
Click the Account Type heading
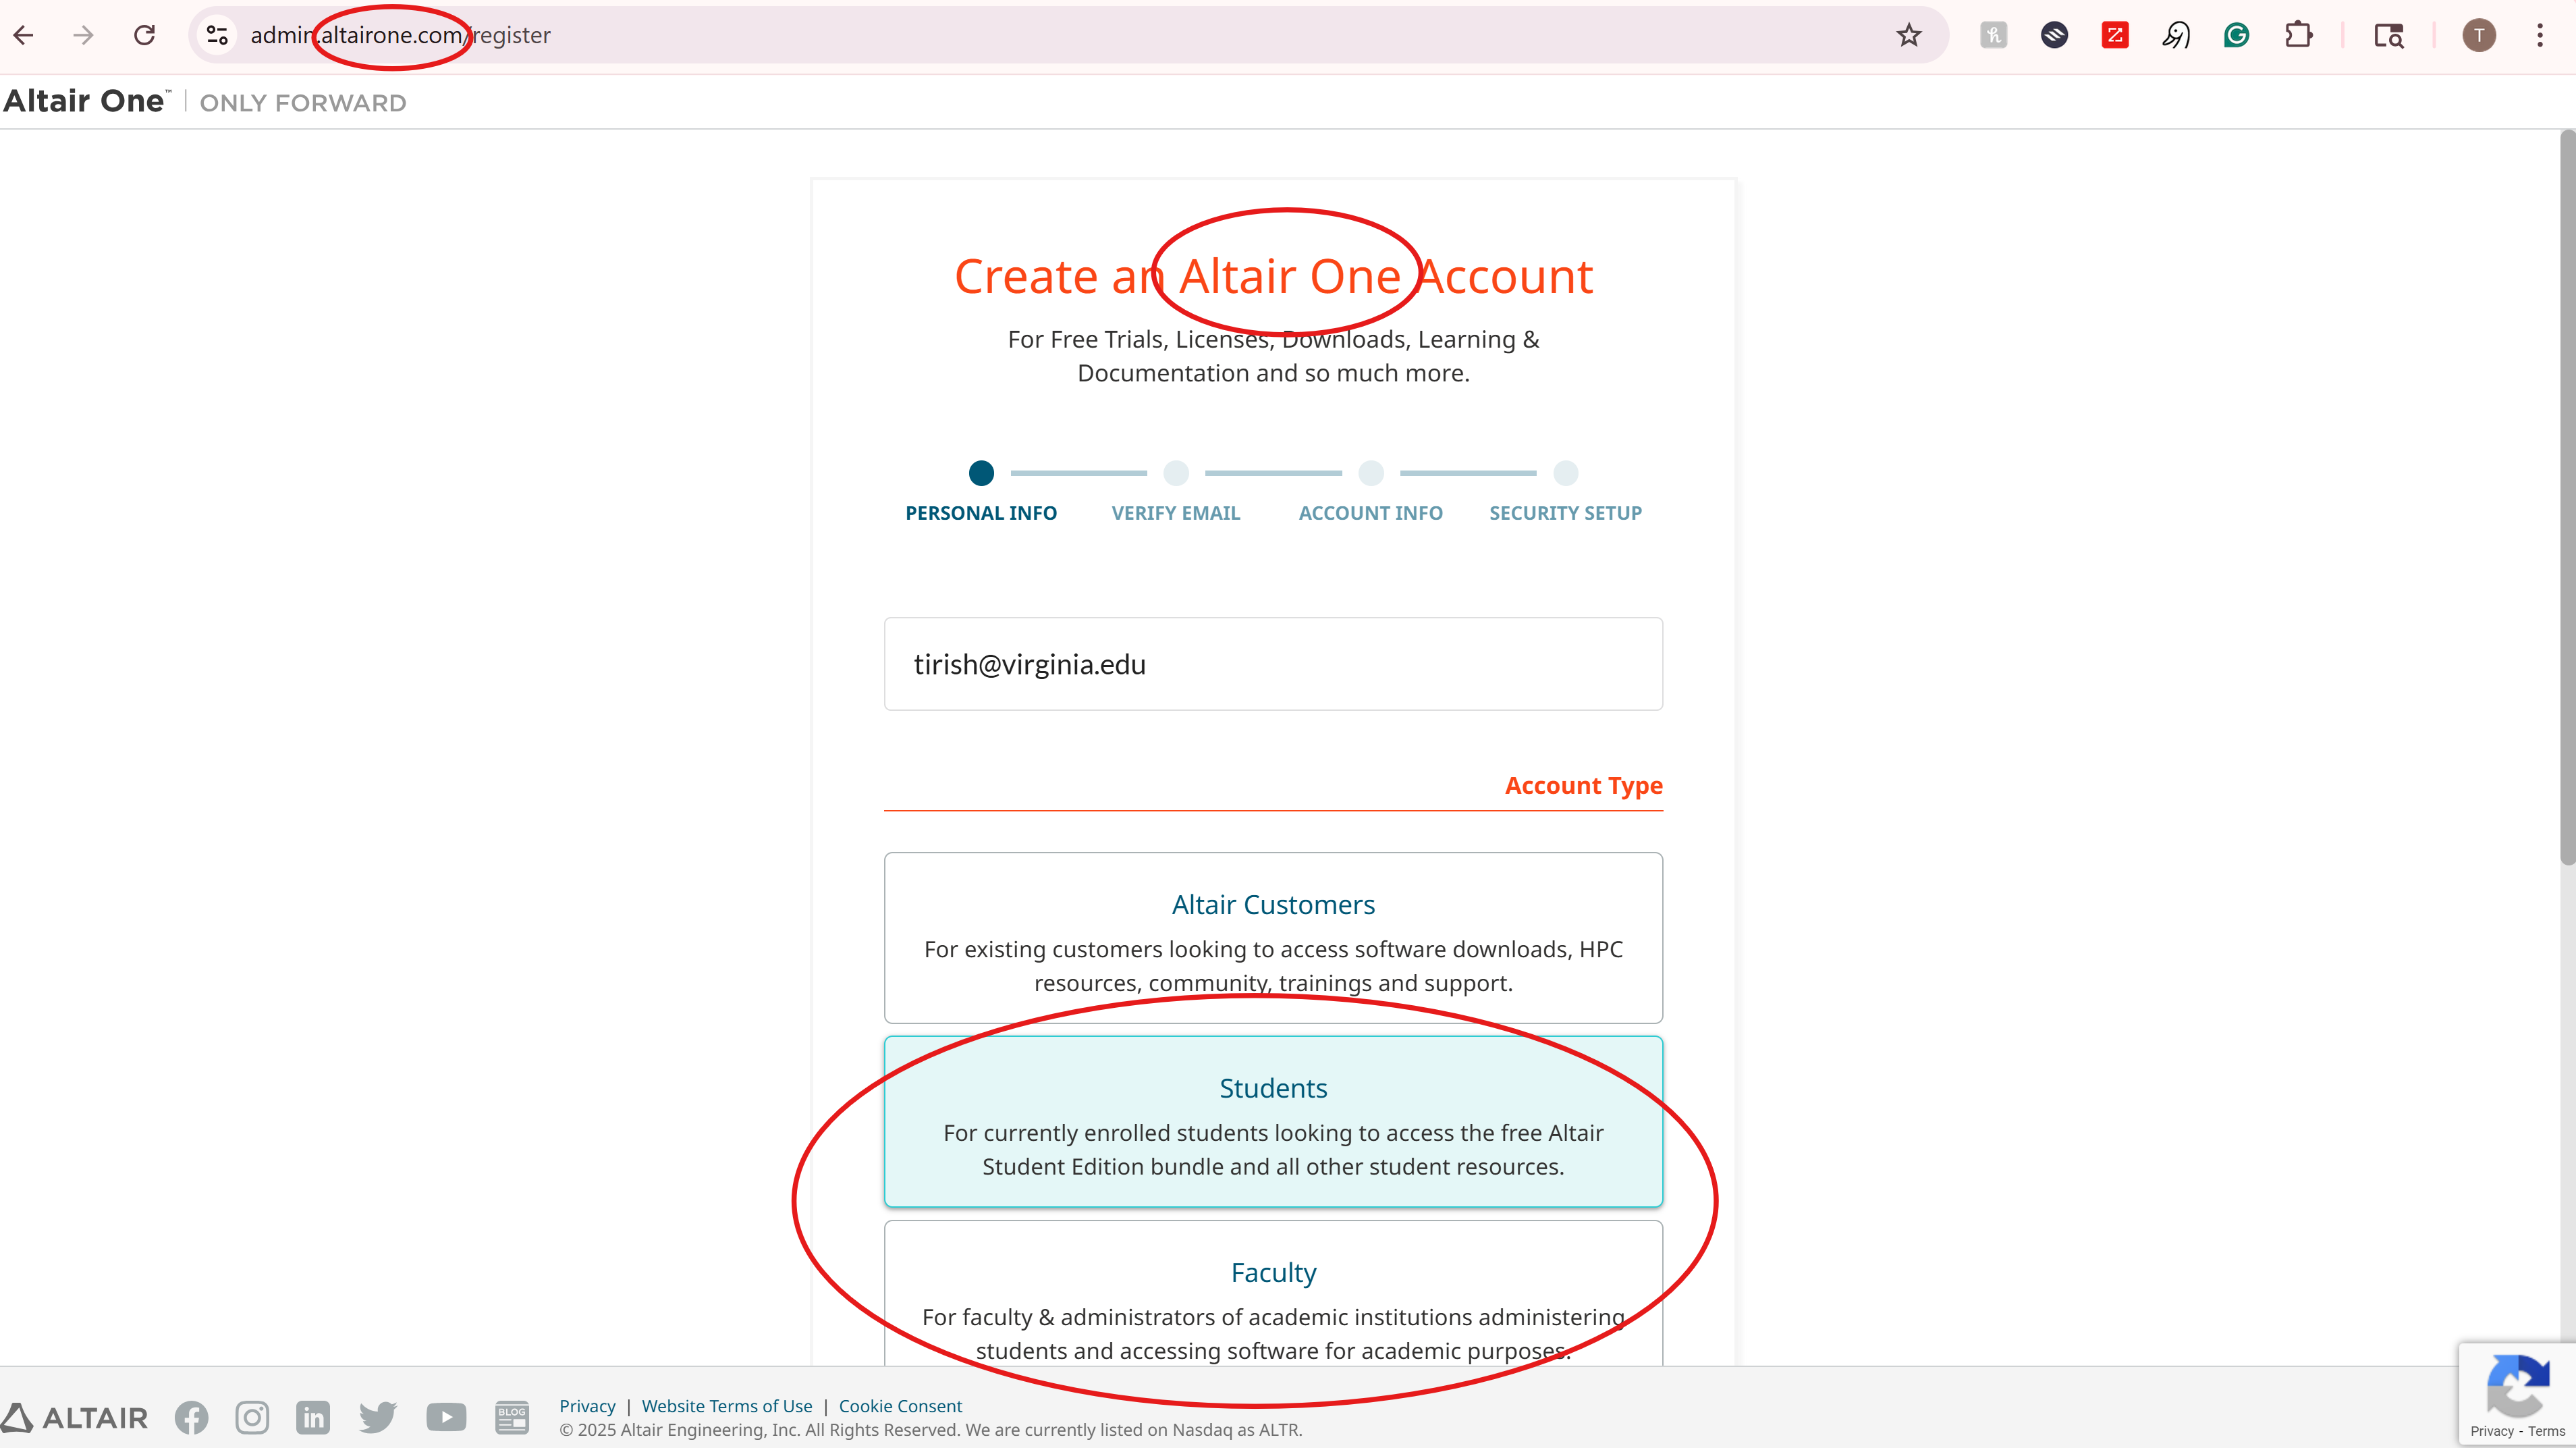[x=1583, y=785]
